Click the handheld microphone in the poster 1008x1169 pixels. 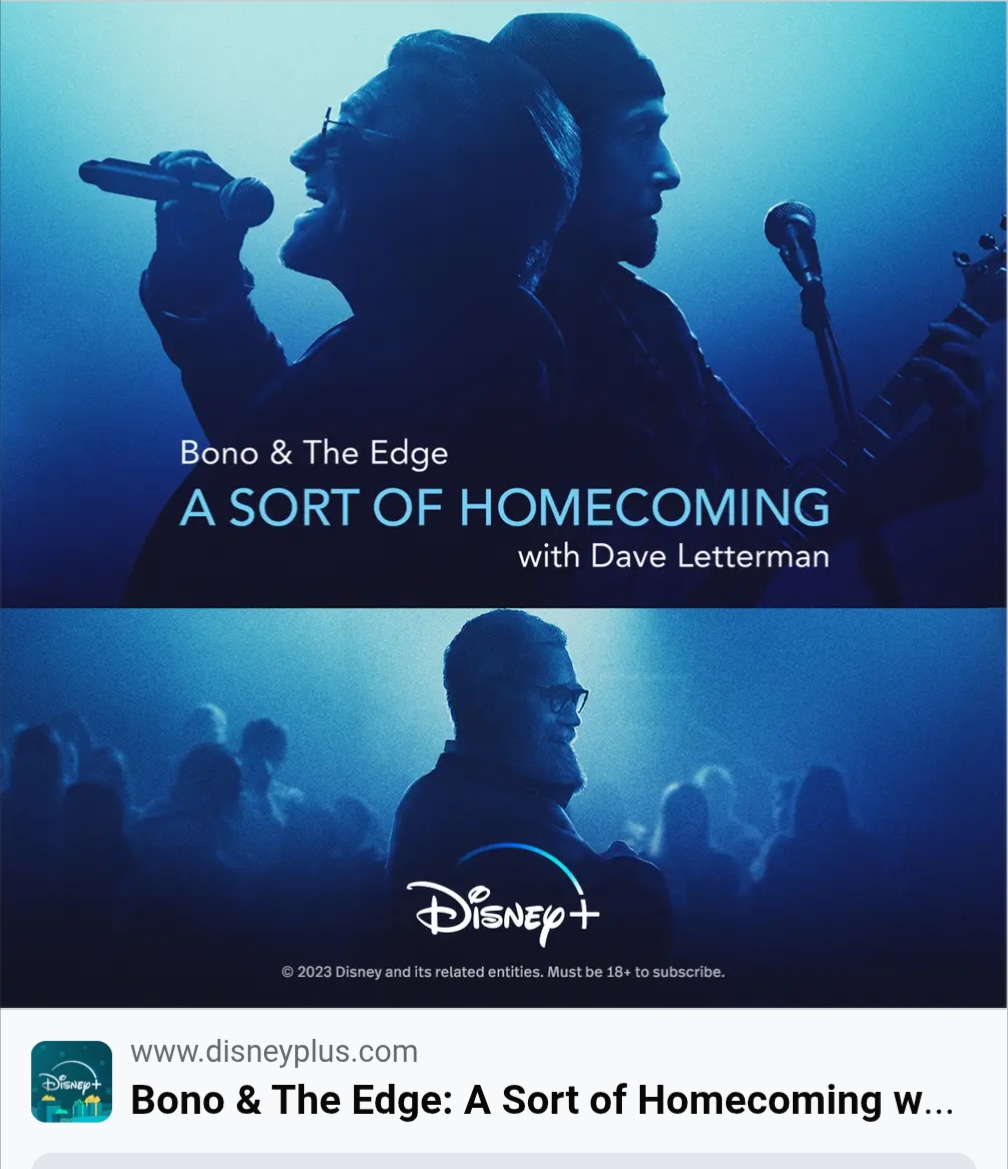click(x=176, y=191)
